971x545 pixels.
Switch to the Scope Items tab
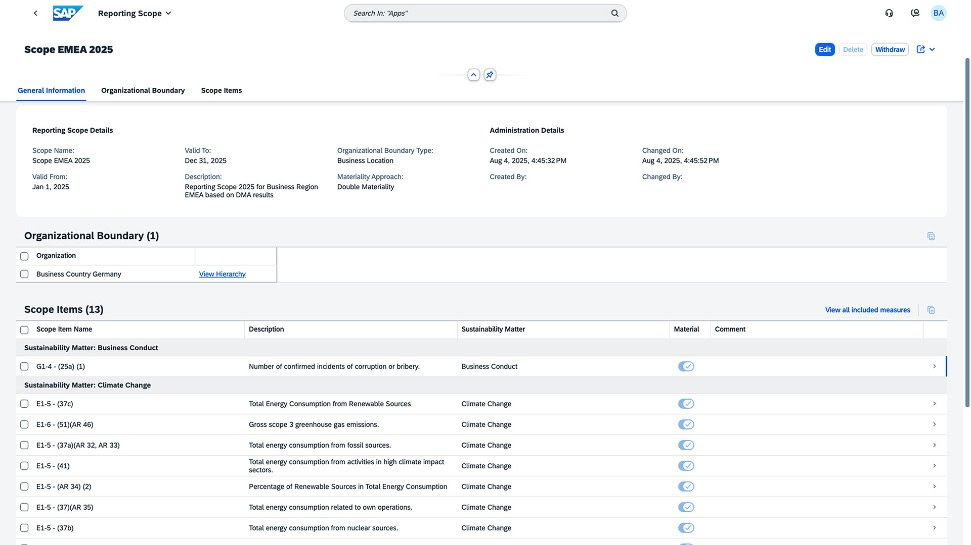[221, 91]
